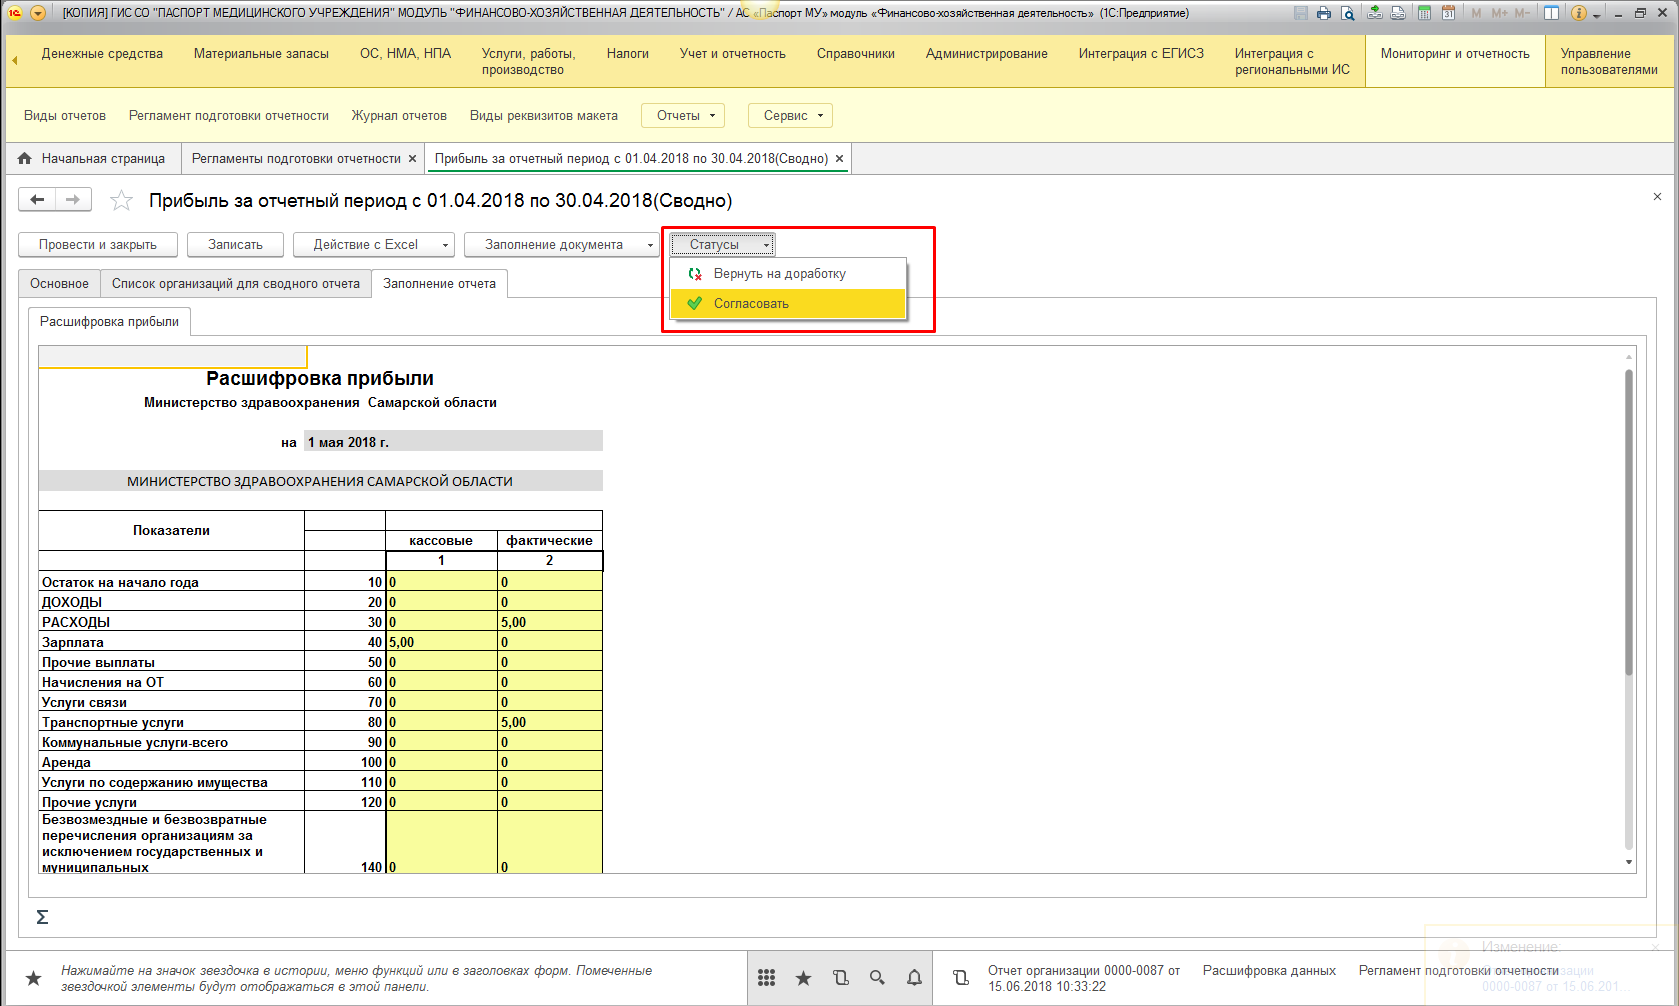Go back using the left arrow button
Image resolution: width=1679 pixels, height=1006 pixels.
[x=37, y=200]
